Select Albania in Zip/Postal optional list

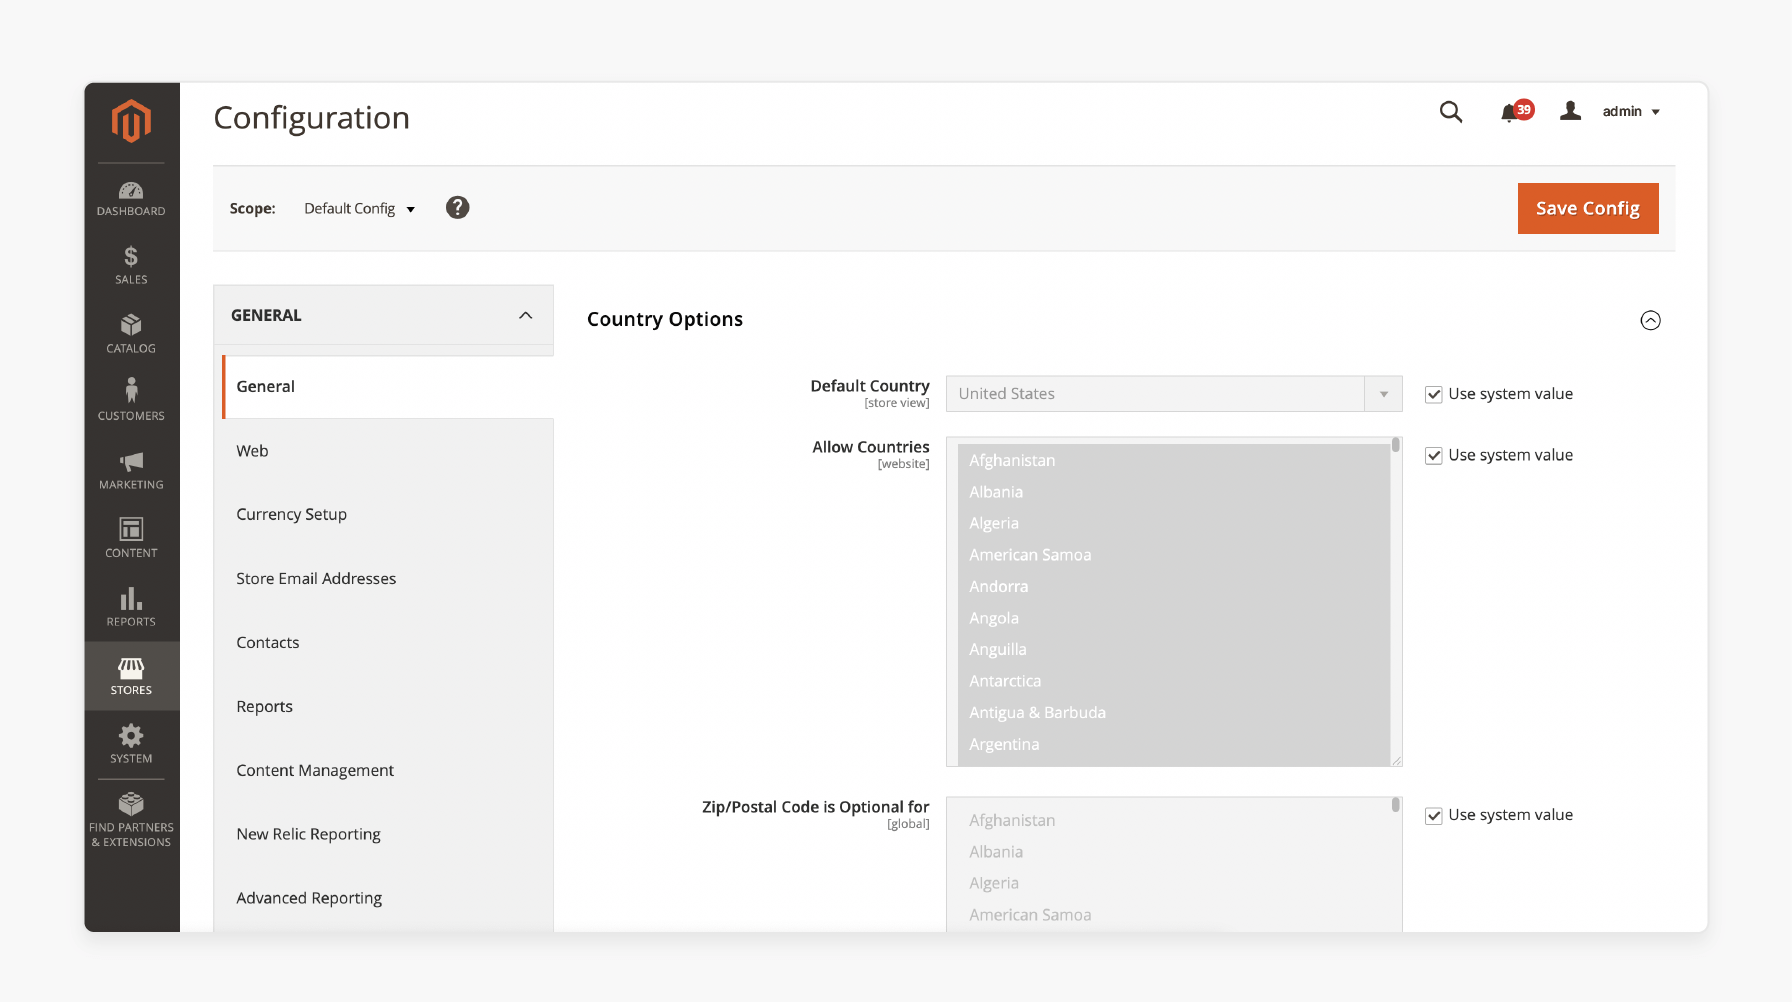tap(1174, 852)
